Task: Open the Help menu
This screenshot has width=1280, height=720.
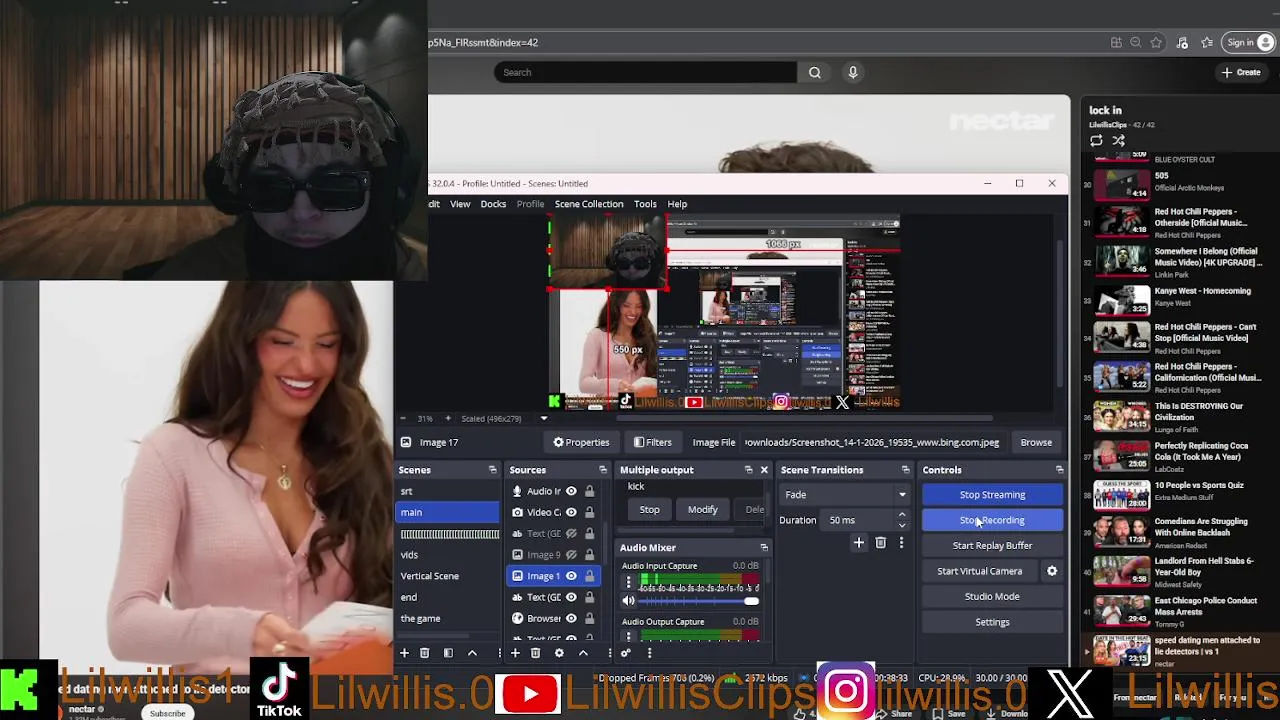Action: (677, 204)
